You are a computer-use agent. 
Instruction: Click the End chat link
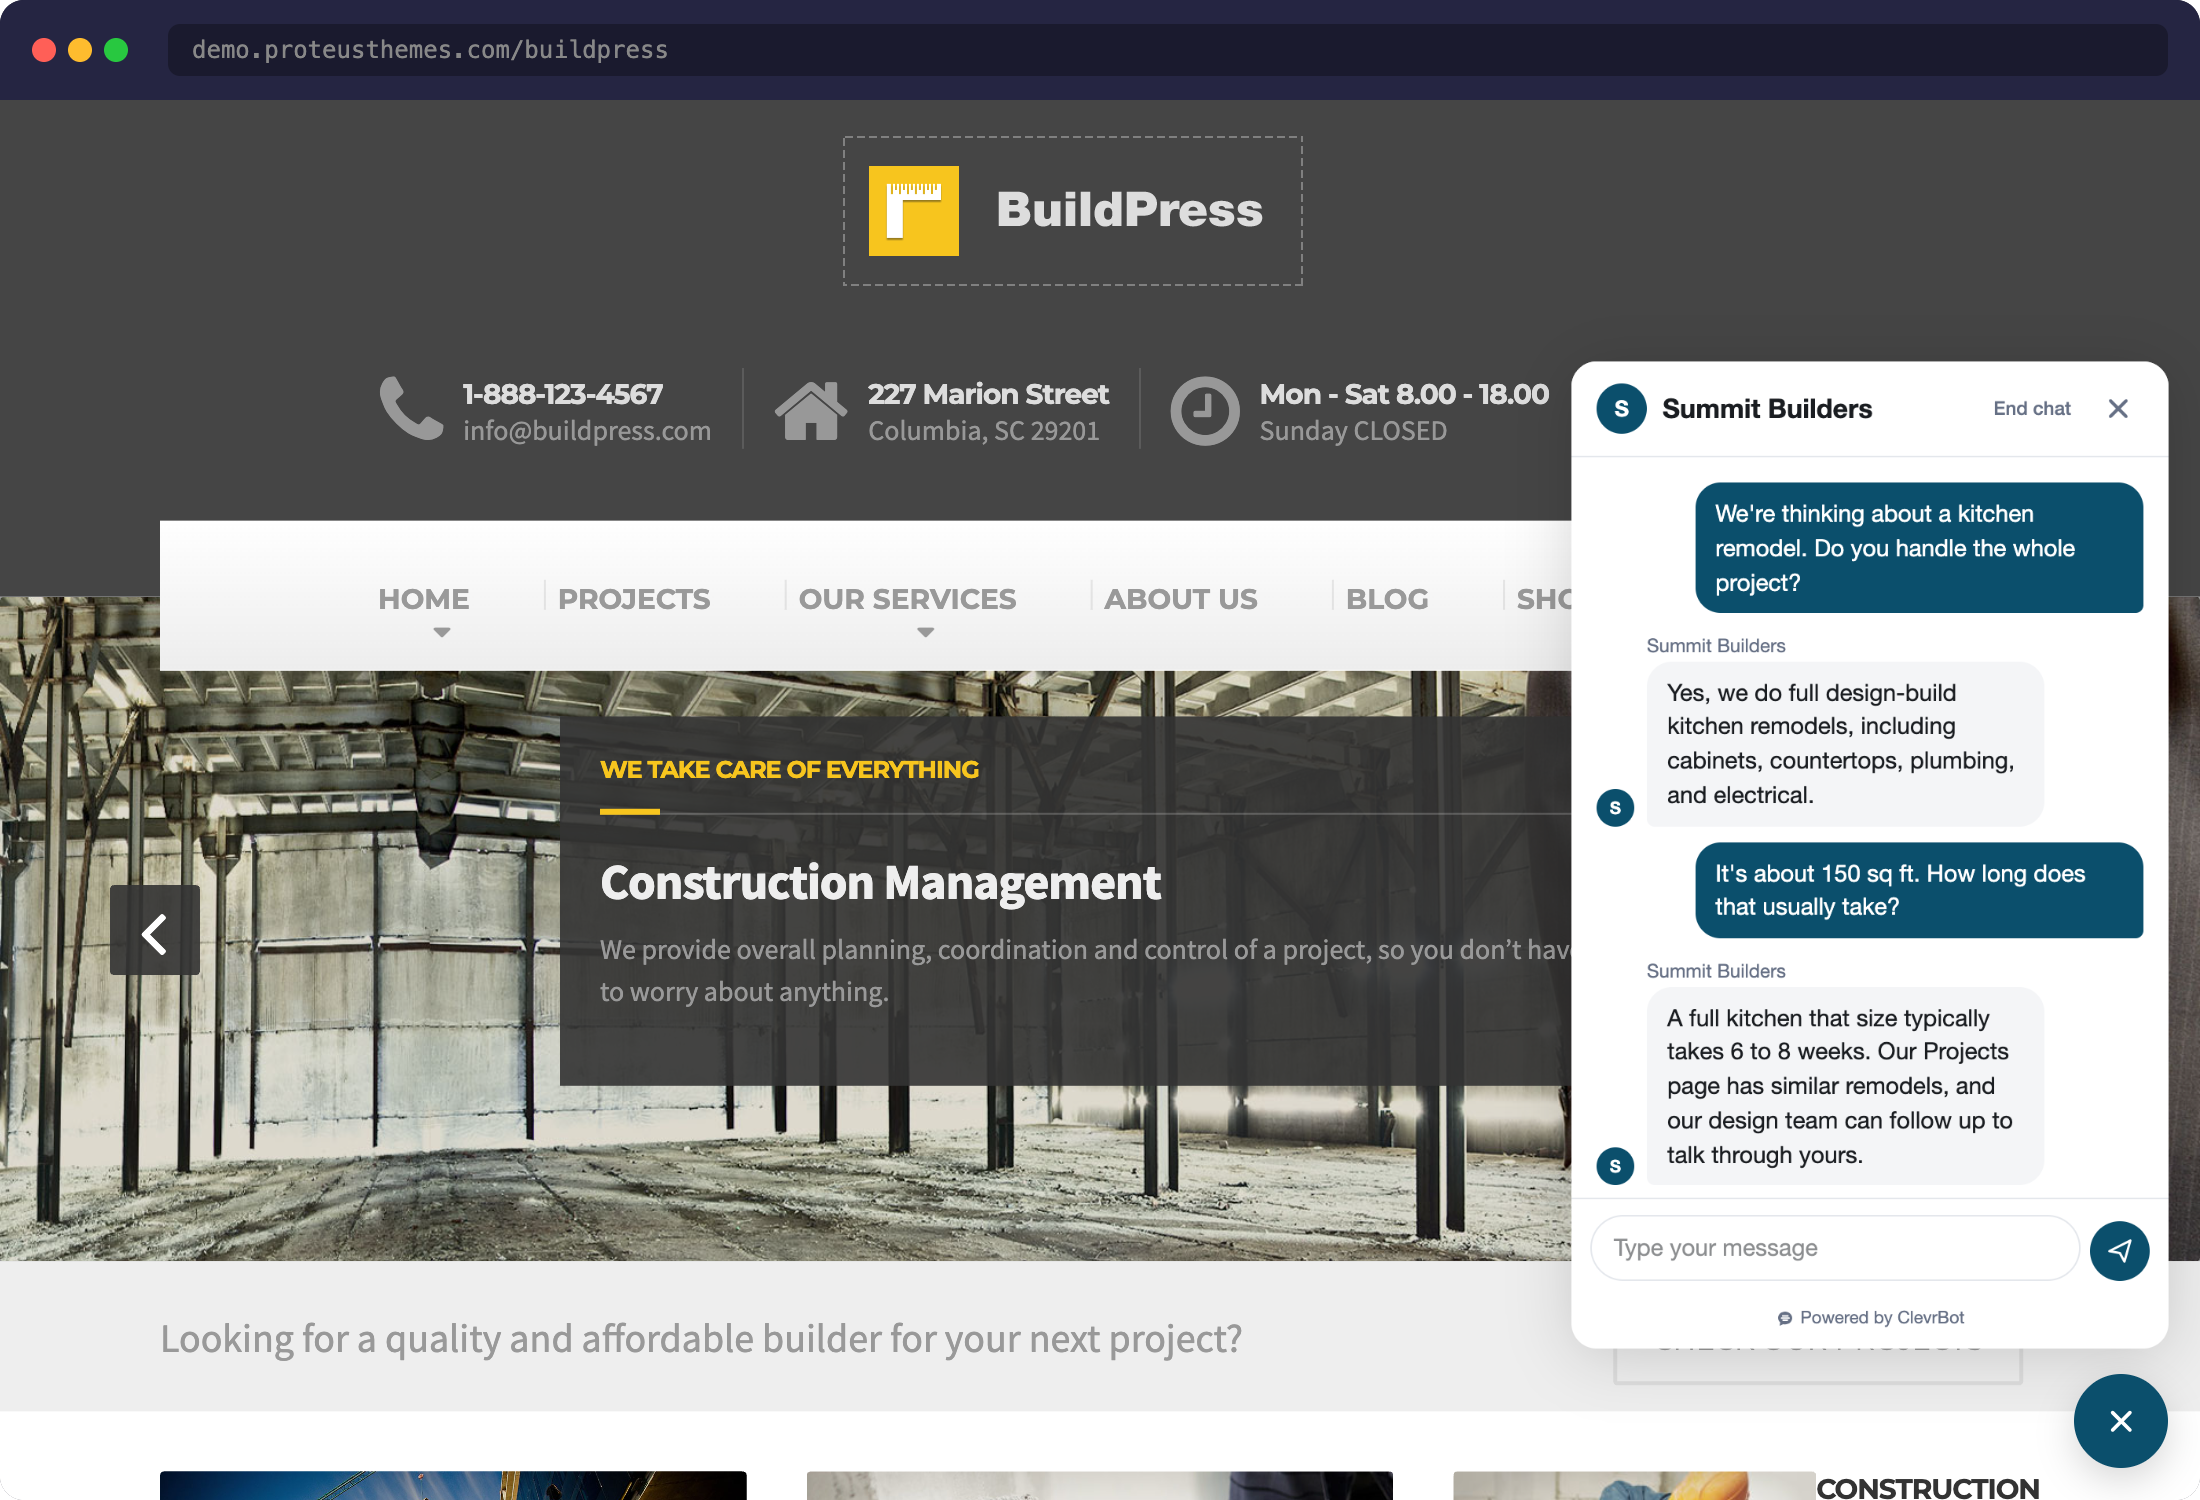2031,408
